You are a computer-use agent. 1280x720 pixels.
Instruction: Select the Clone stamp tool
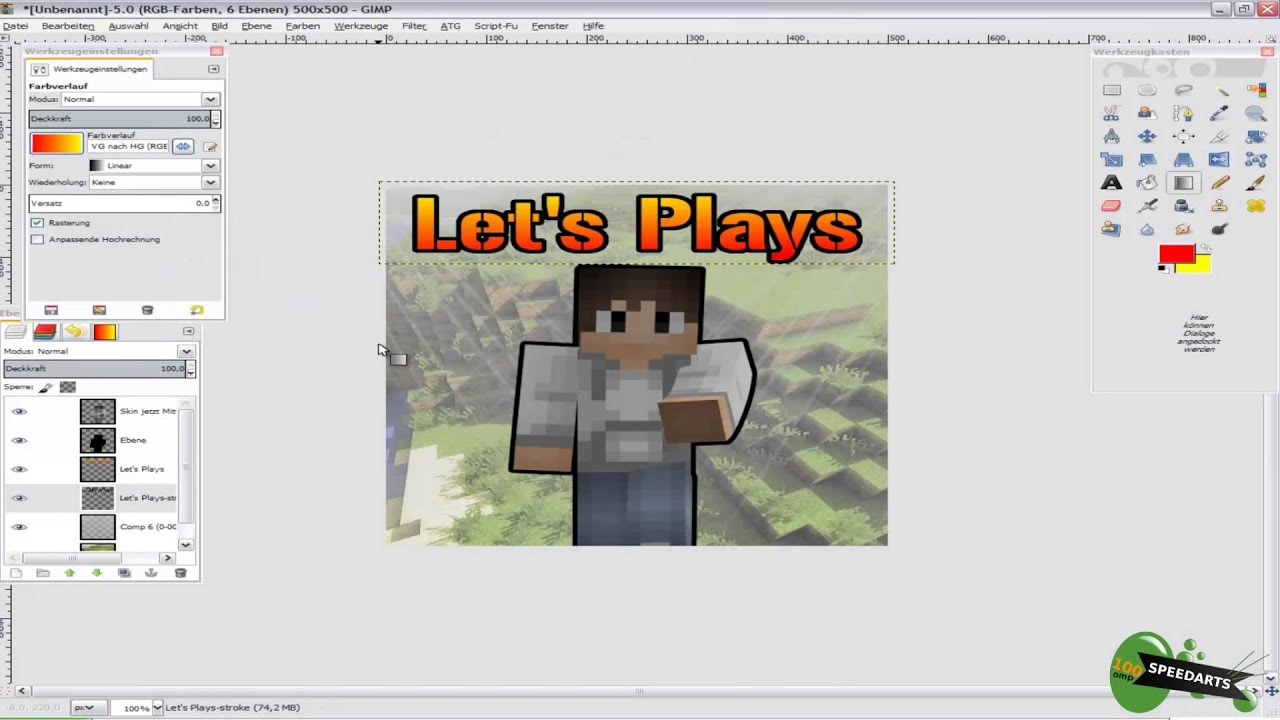[1220, 206]
